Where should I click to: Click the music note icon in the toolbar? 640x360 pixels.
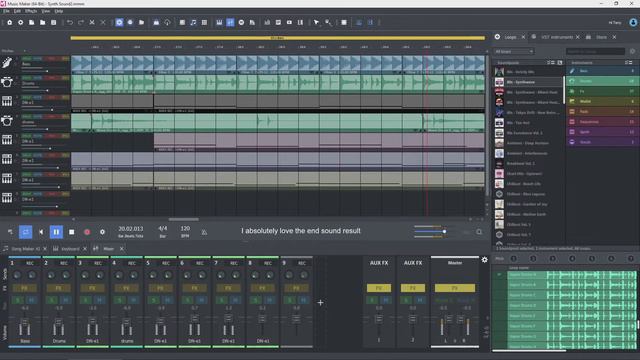(x=193, y=22)
